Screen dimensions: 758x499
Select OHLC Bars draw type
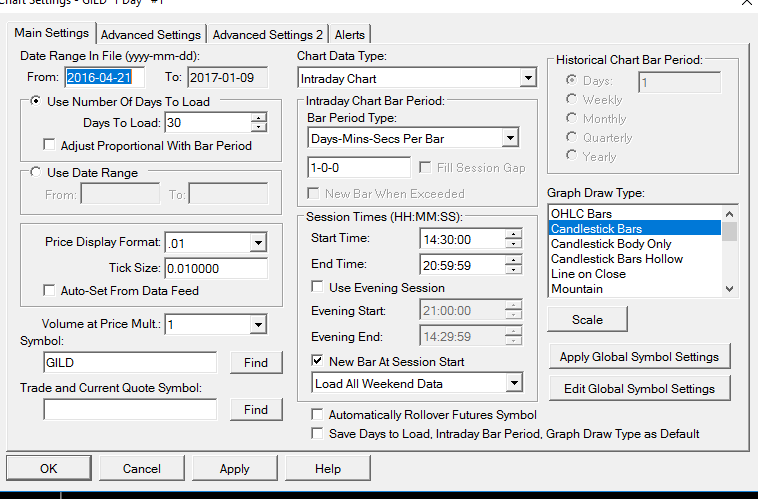[634, 213]
